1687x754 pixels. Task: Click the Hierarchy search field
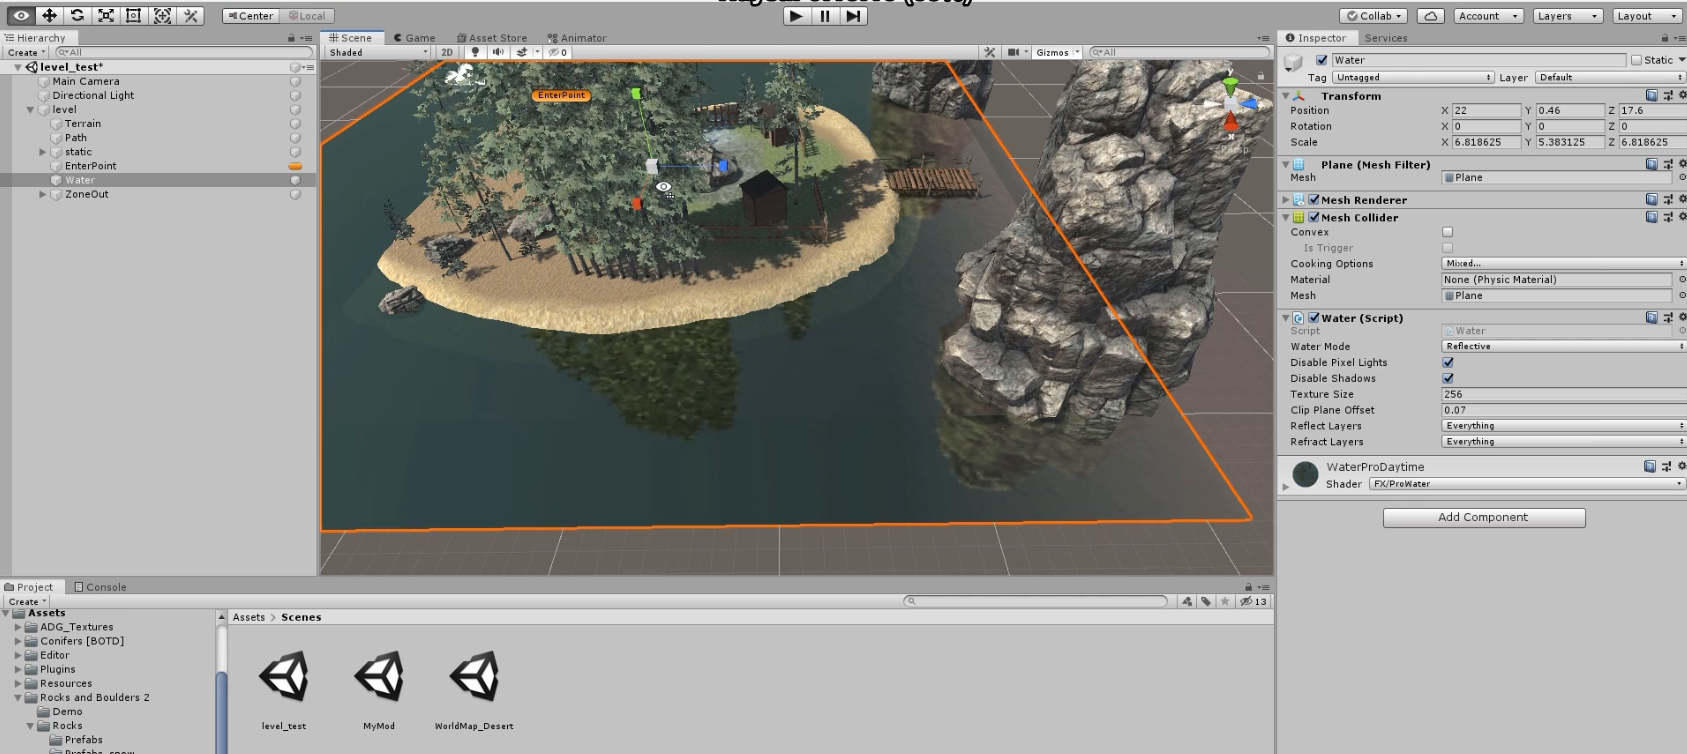click(183, 52)
